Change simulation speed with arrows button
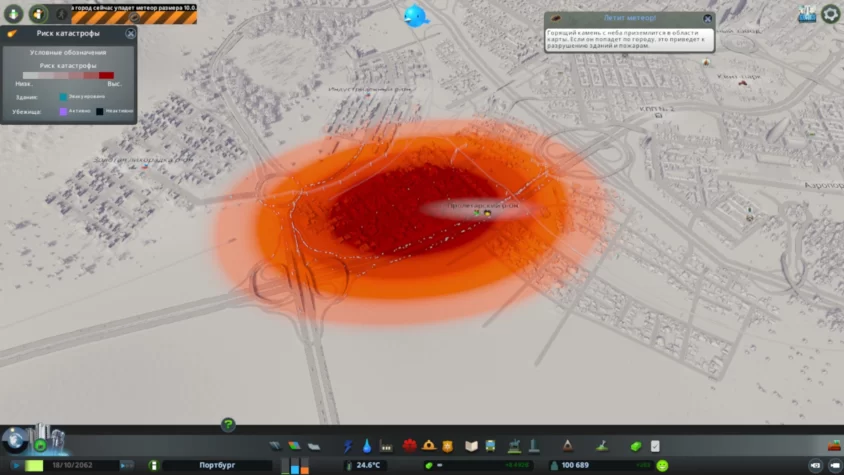Image resolution: width=844 pixels, height=475 pixels. point(126,465)
